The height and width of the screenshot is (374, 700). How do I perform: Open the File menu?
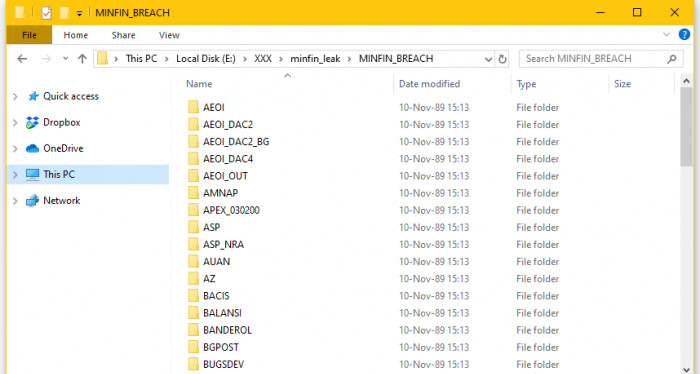click(x=29, y=35)
